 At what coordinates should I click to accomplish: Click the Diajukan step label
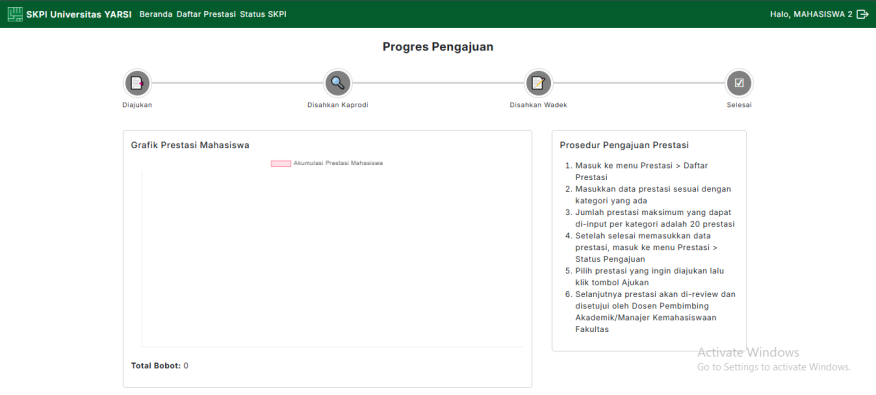[137, 105]
